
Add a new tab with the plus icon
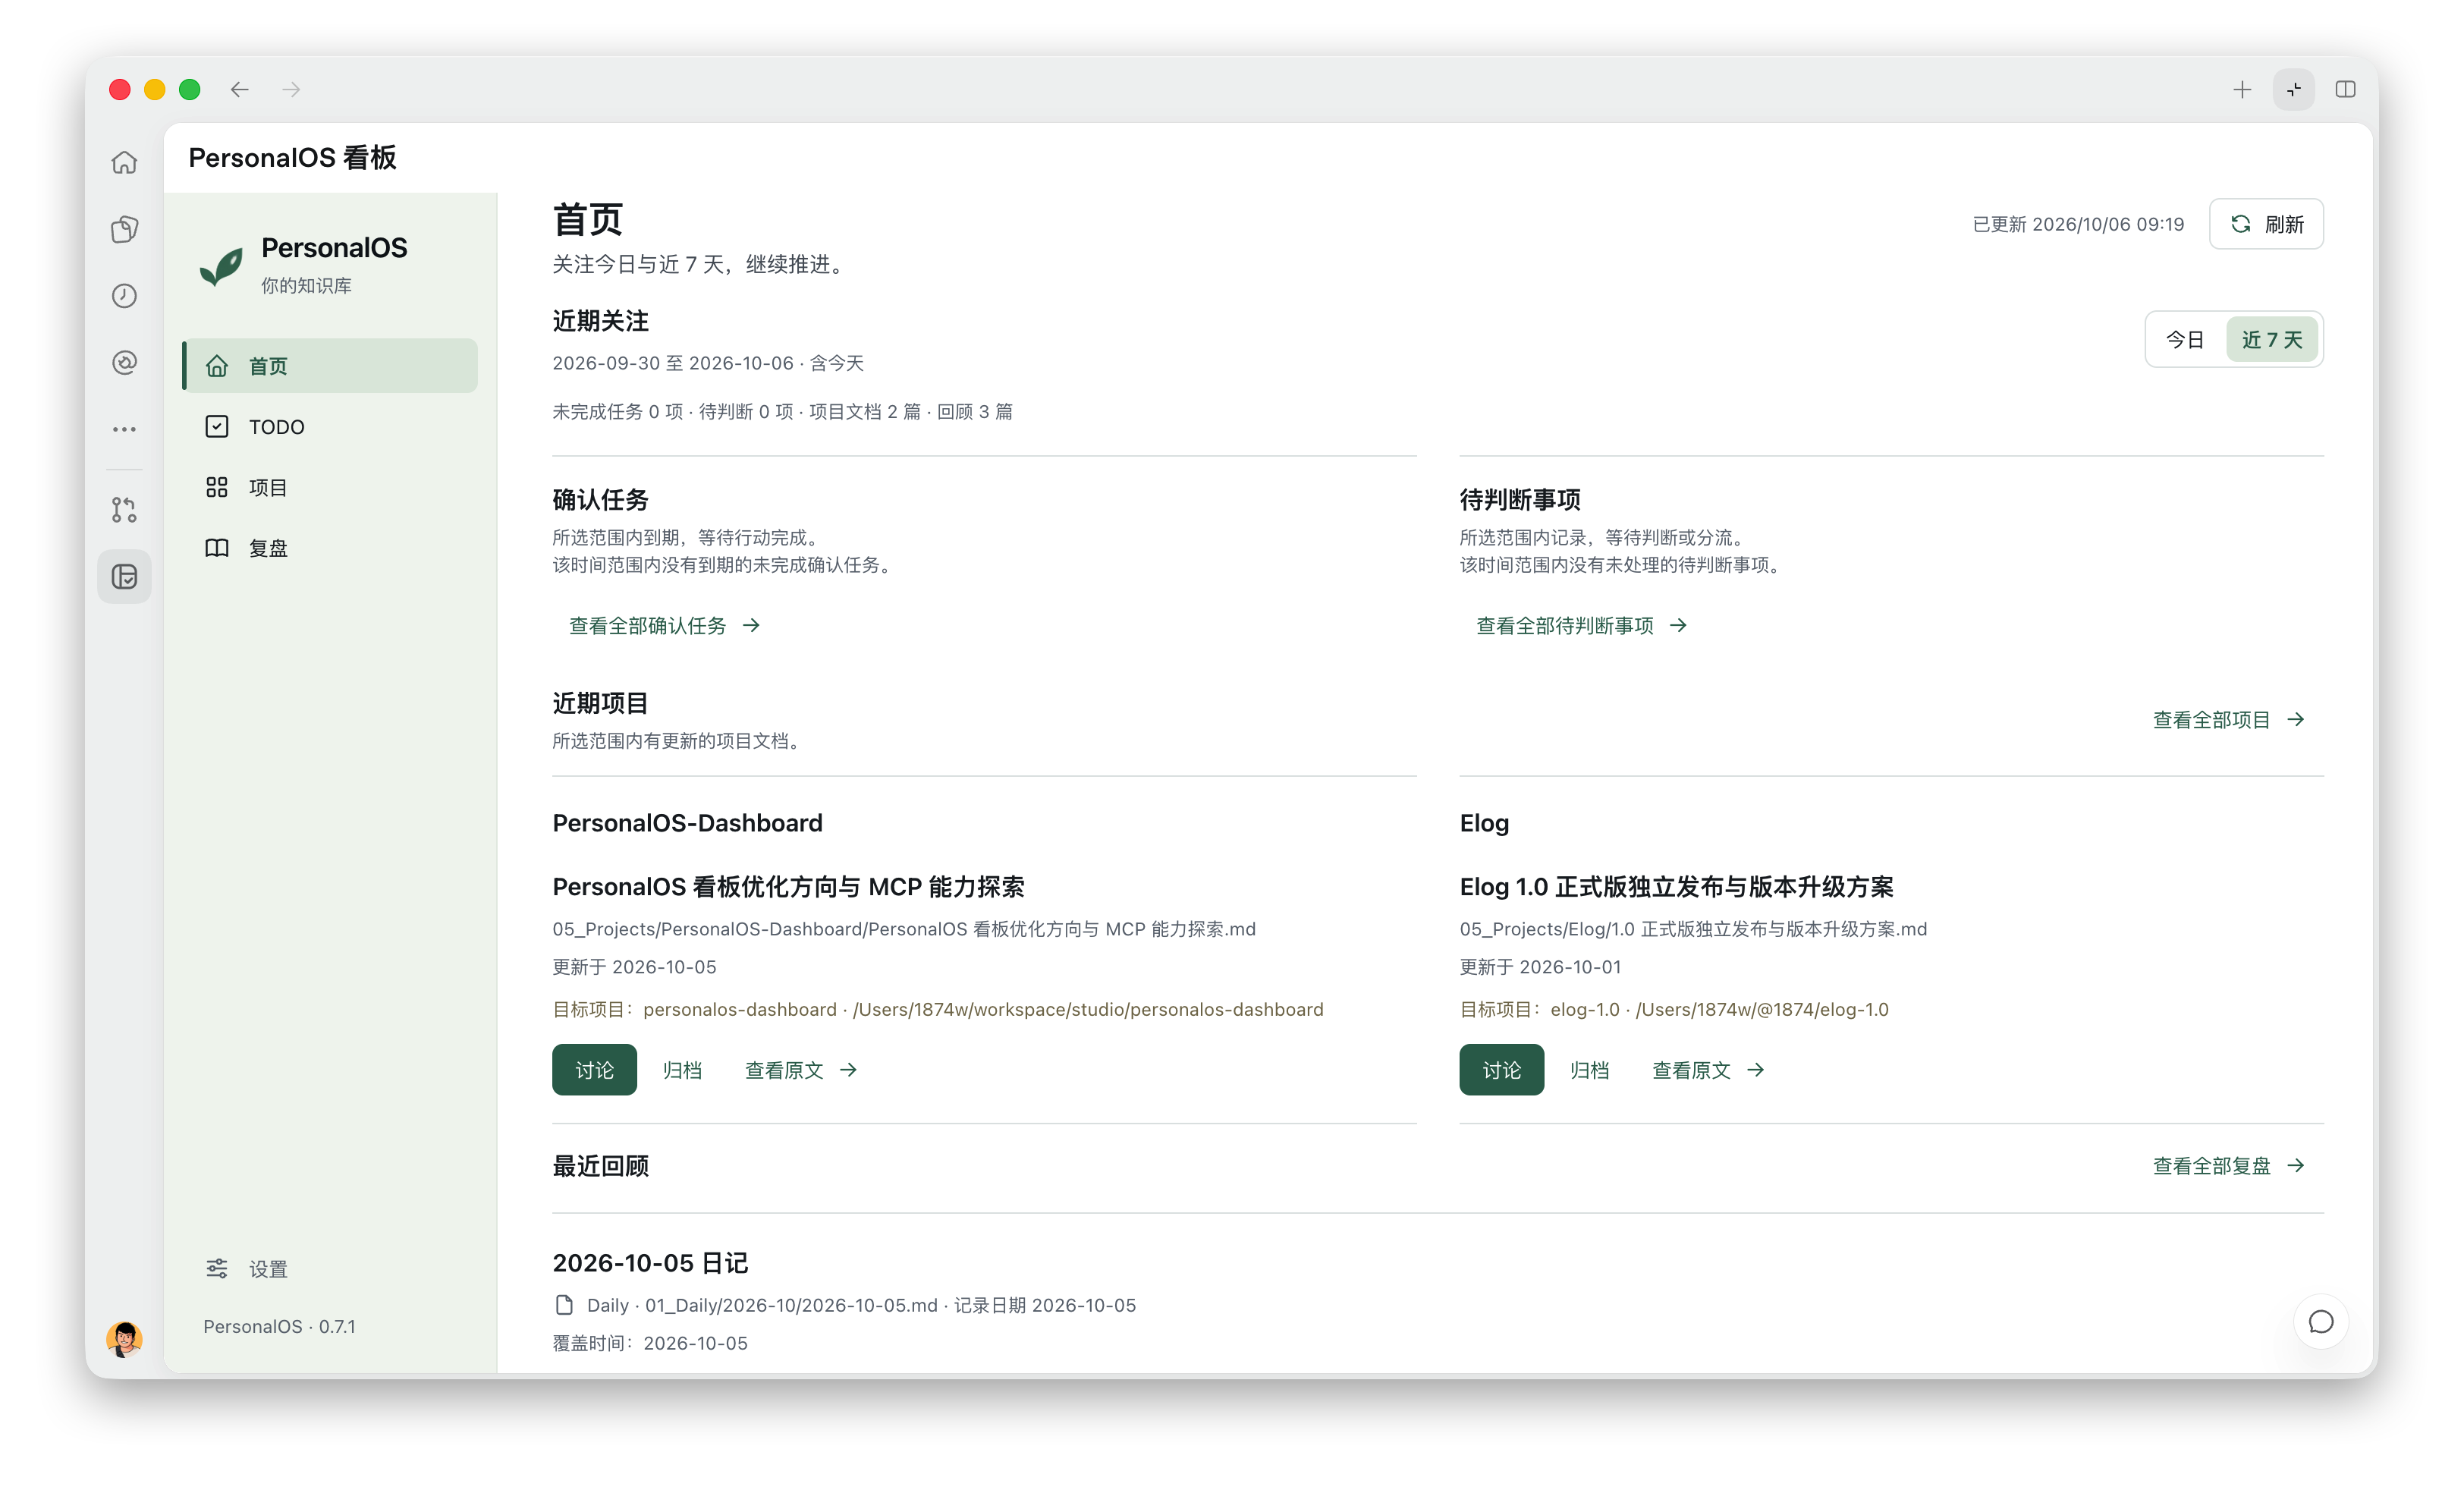pyautogui.click(x=2242, y=90)
